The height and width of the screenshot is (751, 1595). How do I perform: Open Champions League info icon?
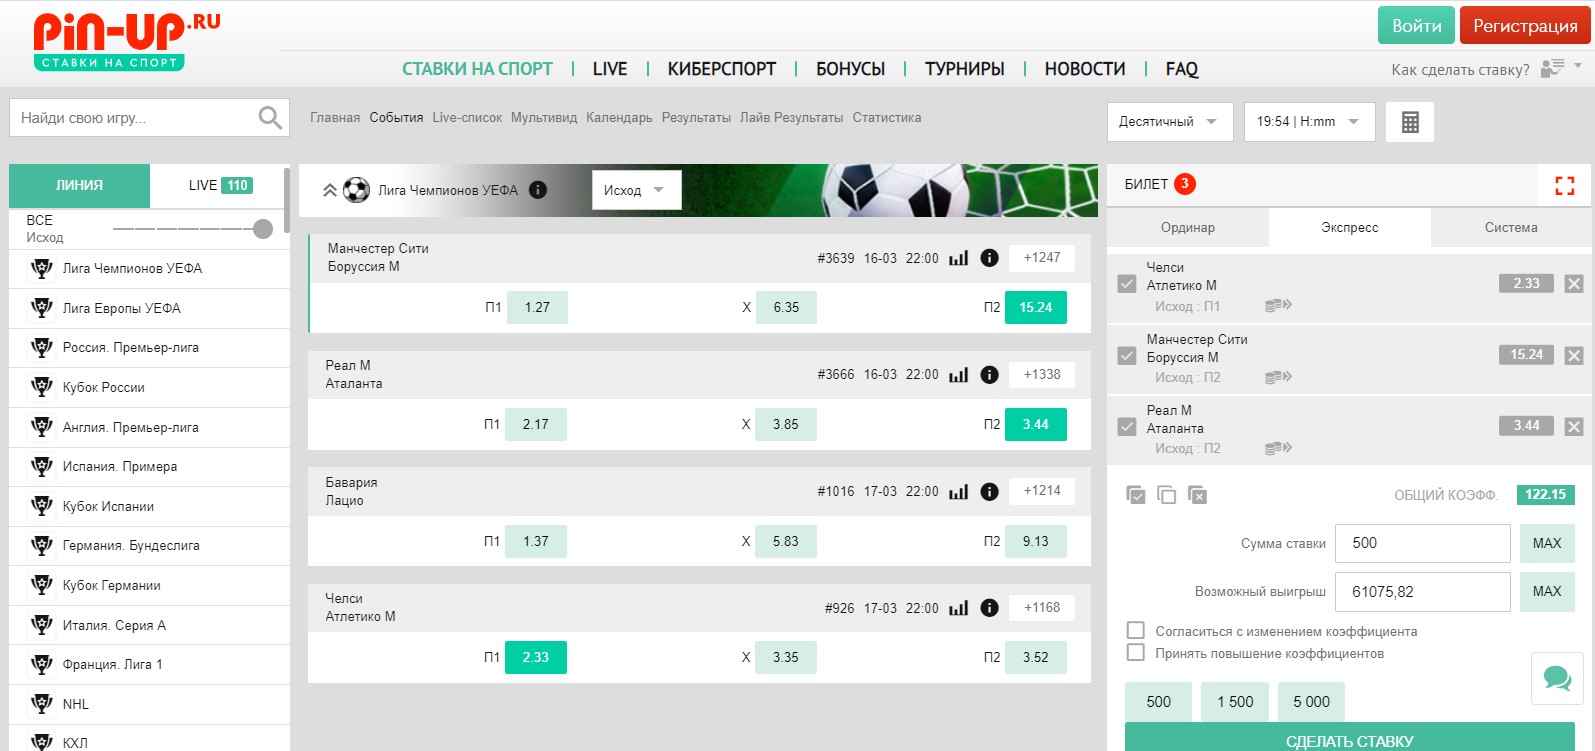pyautogui.click(x=538, y=190)
